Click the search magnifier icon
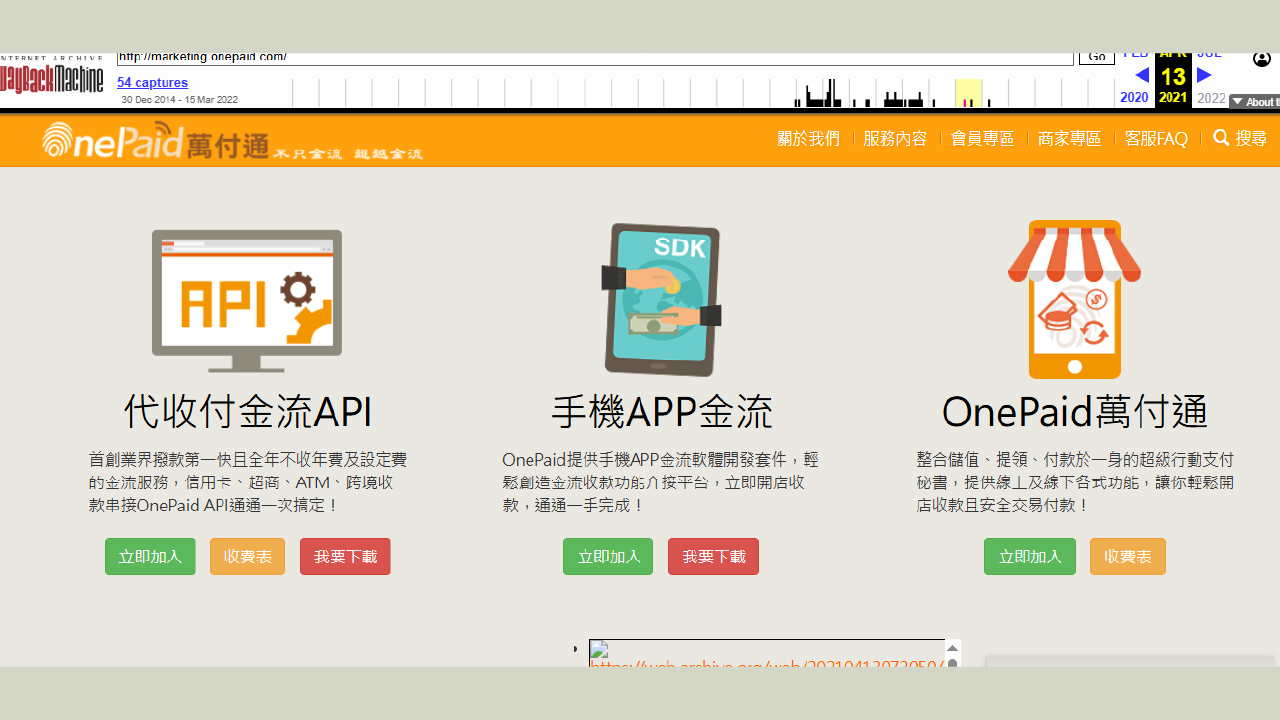This screenshot has width=1280, height=720. click(1221, 138)
